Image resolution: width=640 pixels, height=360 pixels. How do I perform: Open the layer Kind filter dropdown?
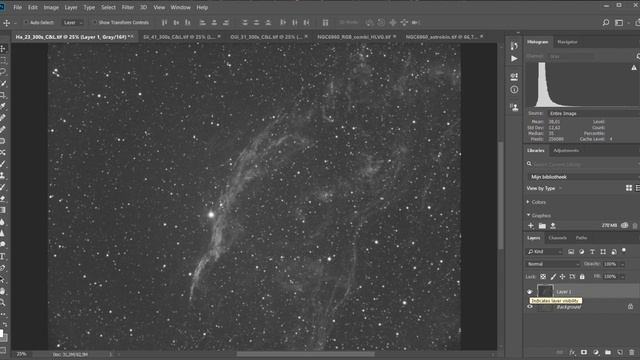pos(544,252)
